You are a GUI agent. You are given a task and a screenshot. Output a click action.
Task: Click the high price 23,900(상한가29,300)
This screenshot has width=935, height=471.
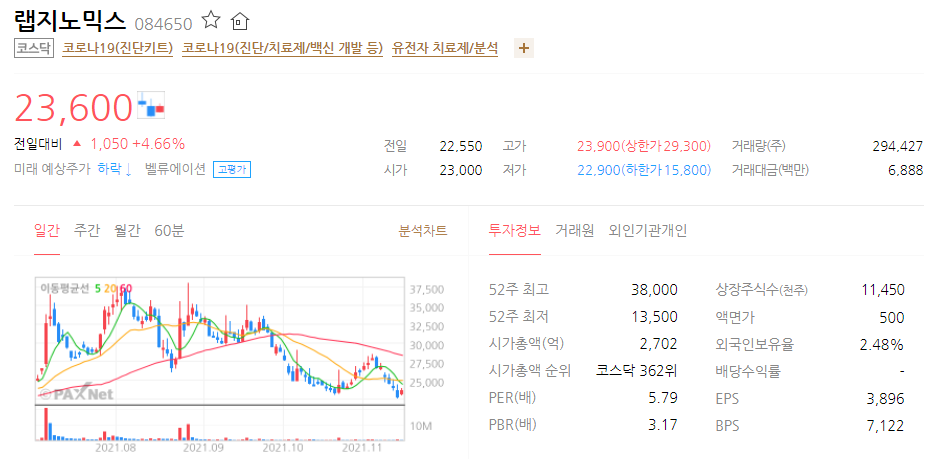(644, 146)
